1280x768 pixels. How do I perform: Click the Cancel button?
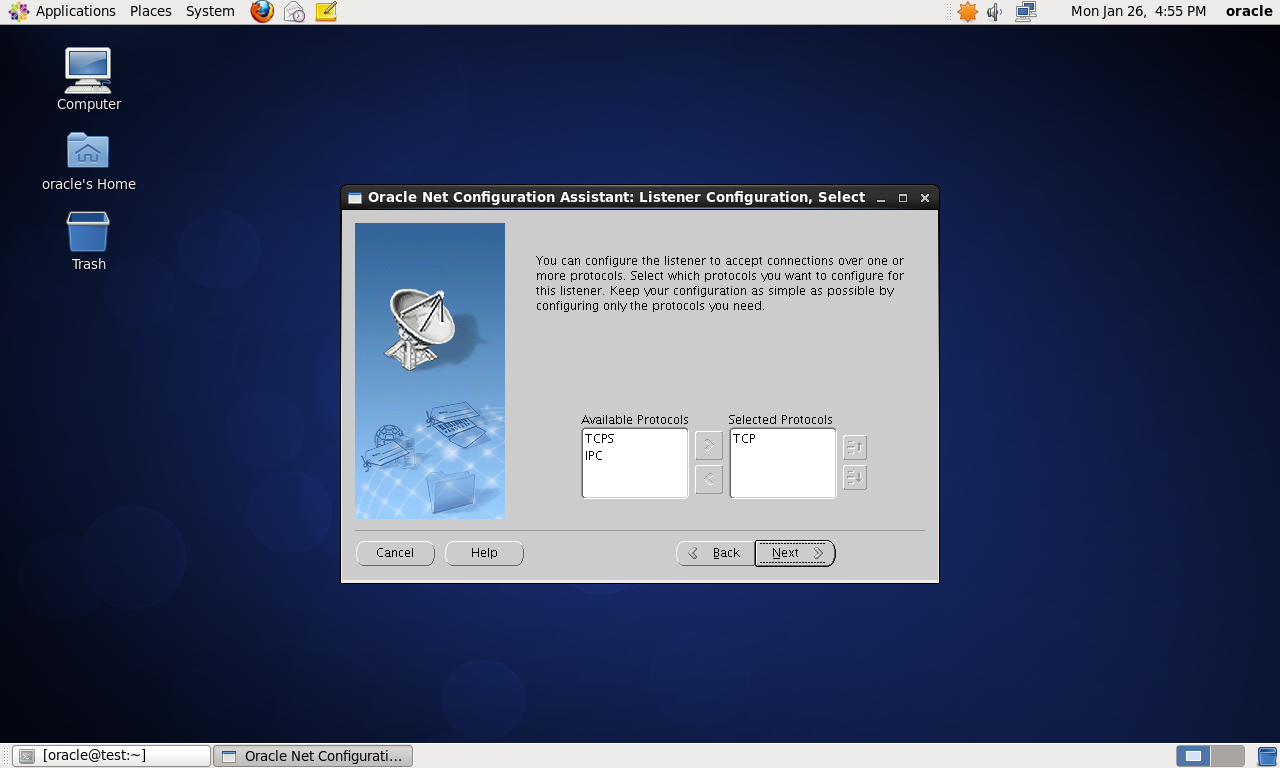coord(395,553)
